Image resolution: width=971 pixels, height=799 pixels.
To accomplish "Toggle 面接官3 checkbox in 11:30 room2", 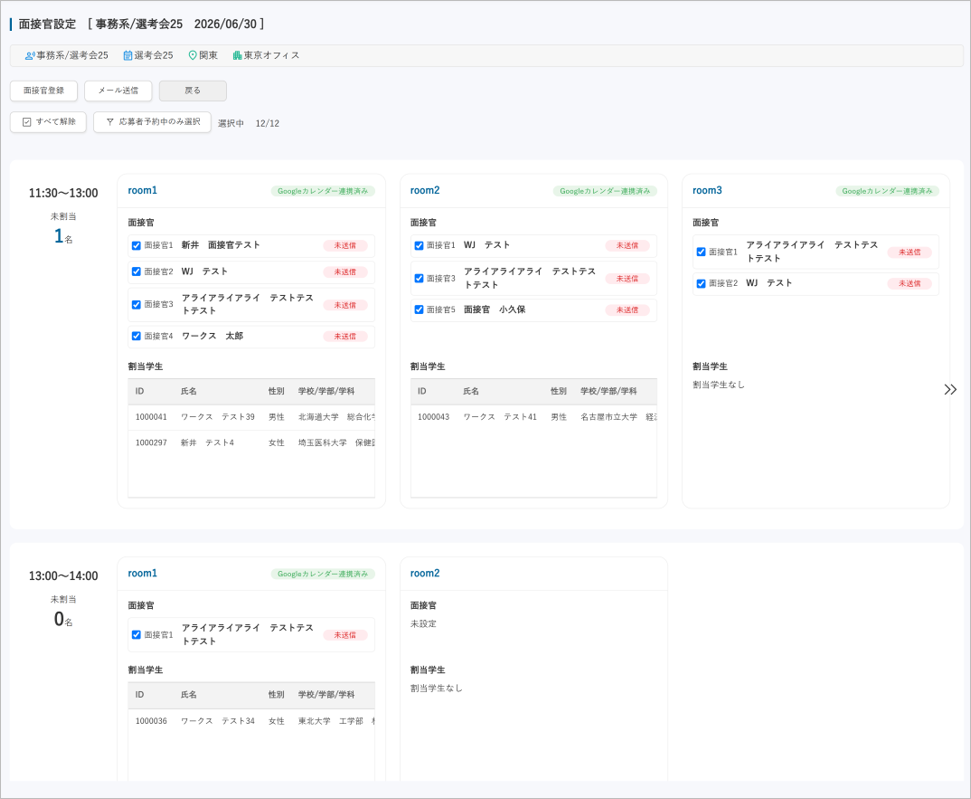I will (x=419, y=279).
